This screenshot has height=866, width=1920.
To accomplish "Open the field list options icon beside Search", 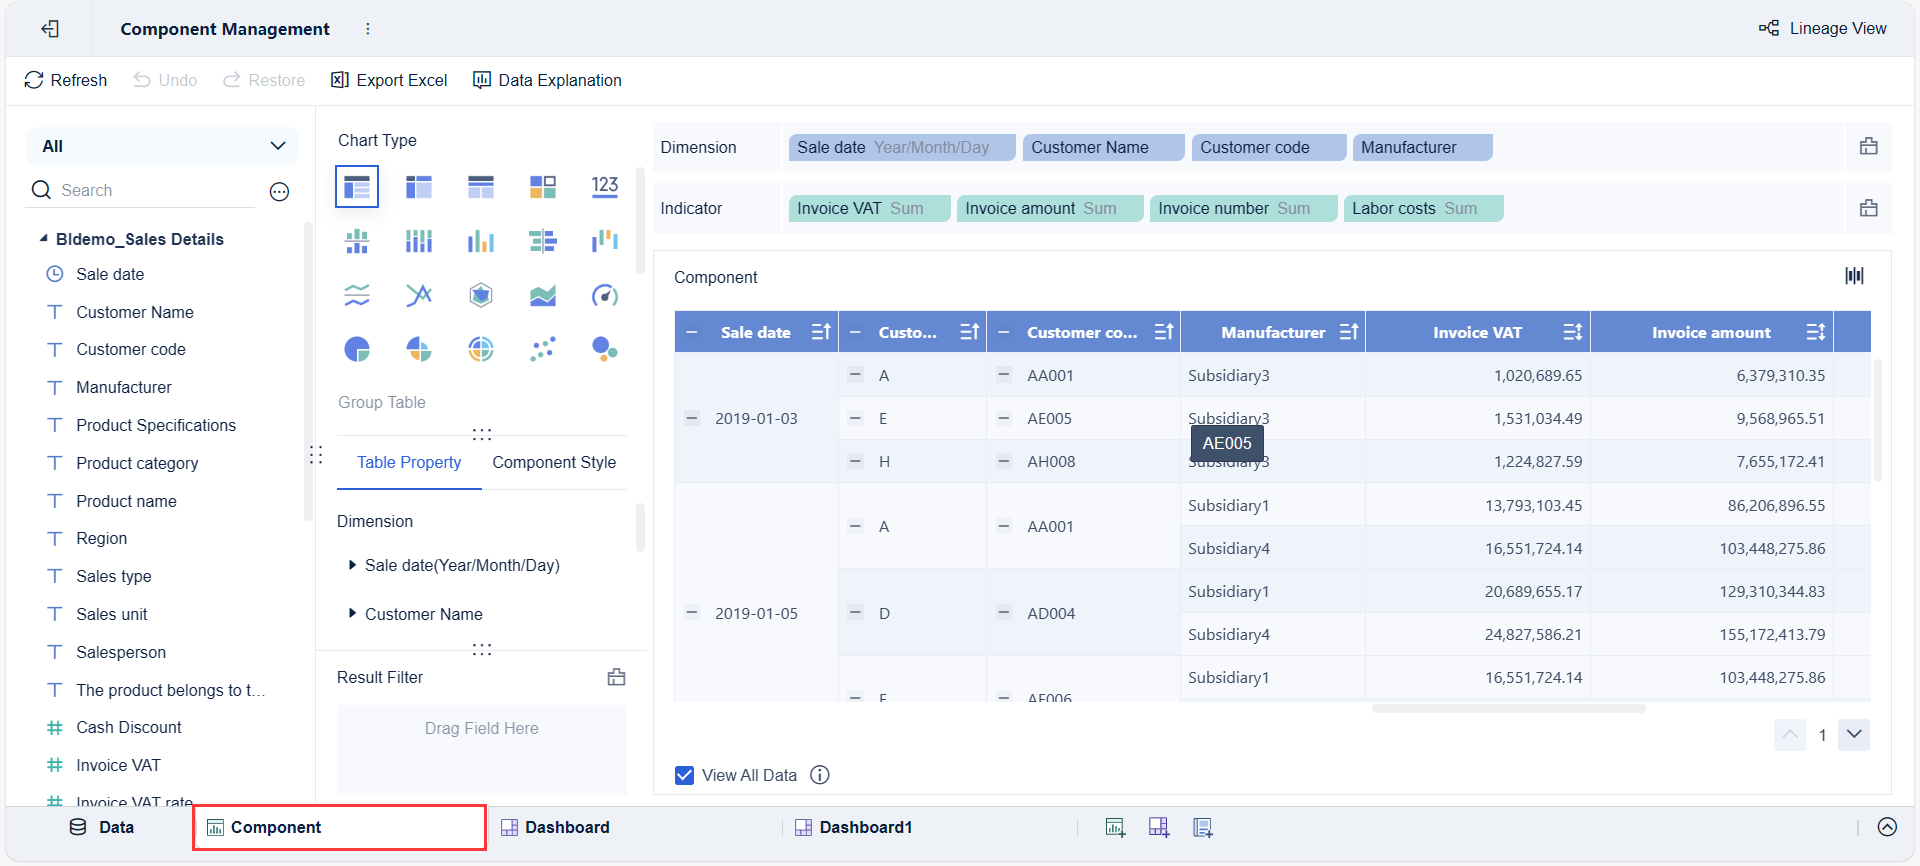I will click(x=280, y=191).
